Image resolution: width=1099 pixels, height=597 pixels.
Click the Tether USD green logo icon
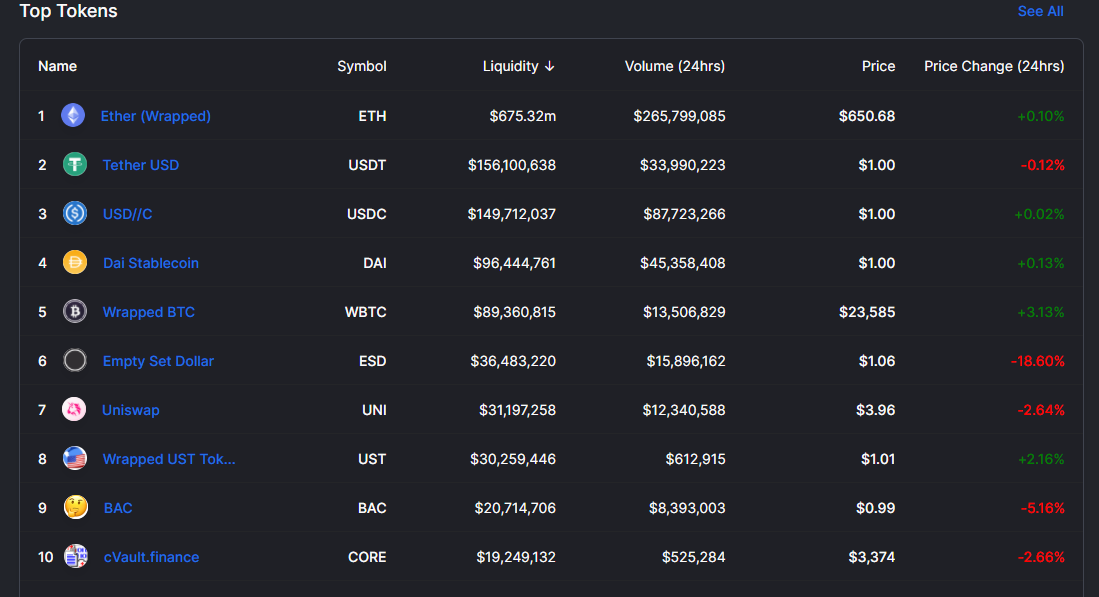click(x=75, y=165)
